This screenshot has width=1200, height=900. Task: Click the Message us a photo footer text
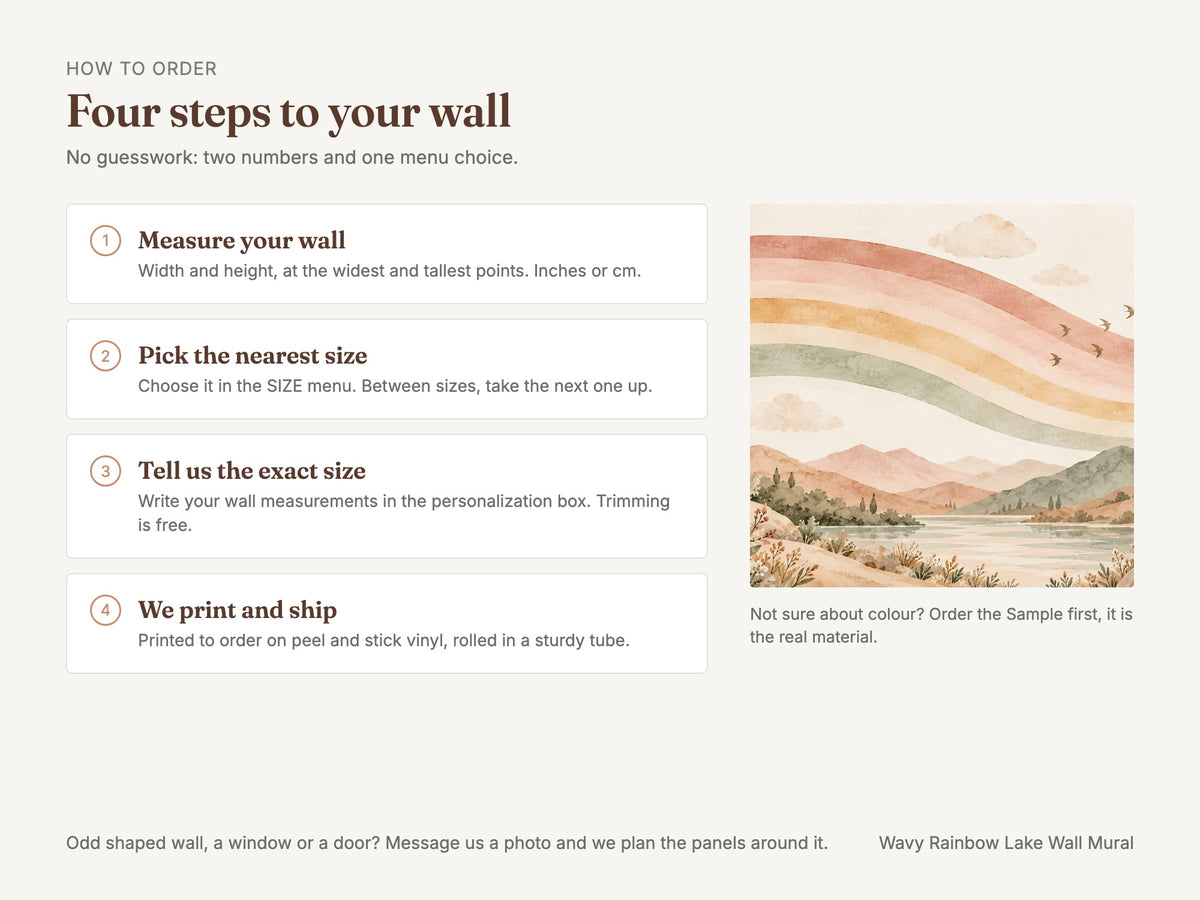[x=447, y=843]
